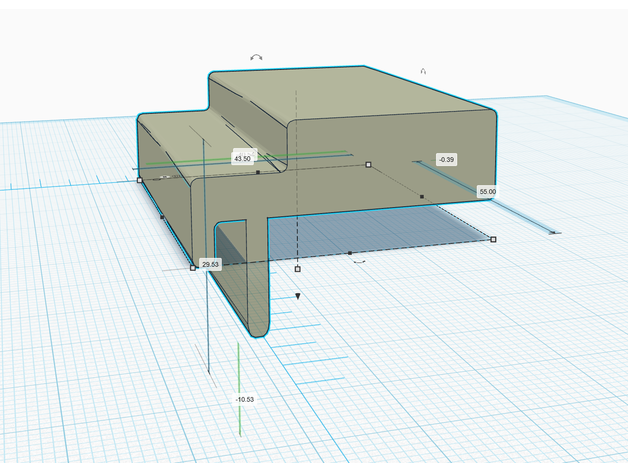Screen dimensions: 628x472
Task: Click the curved rotation arrow below the front dashed edge
Action: click(x=359, y=262)
